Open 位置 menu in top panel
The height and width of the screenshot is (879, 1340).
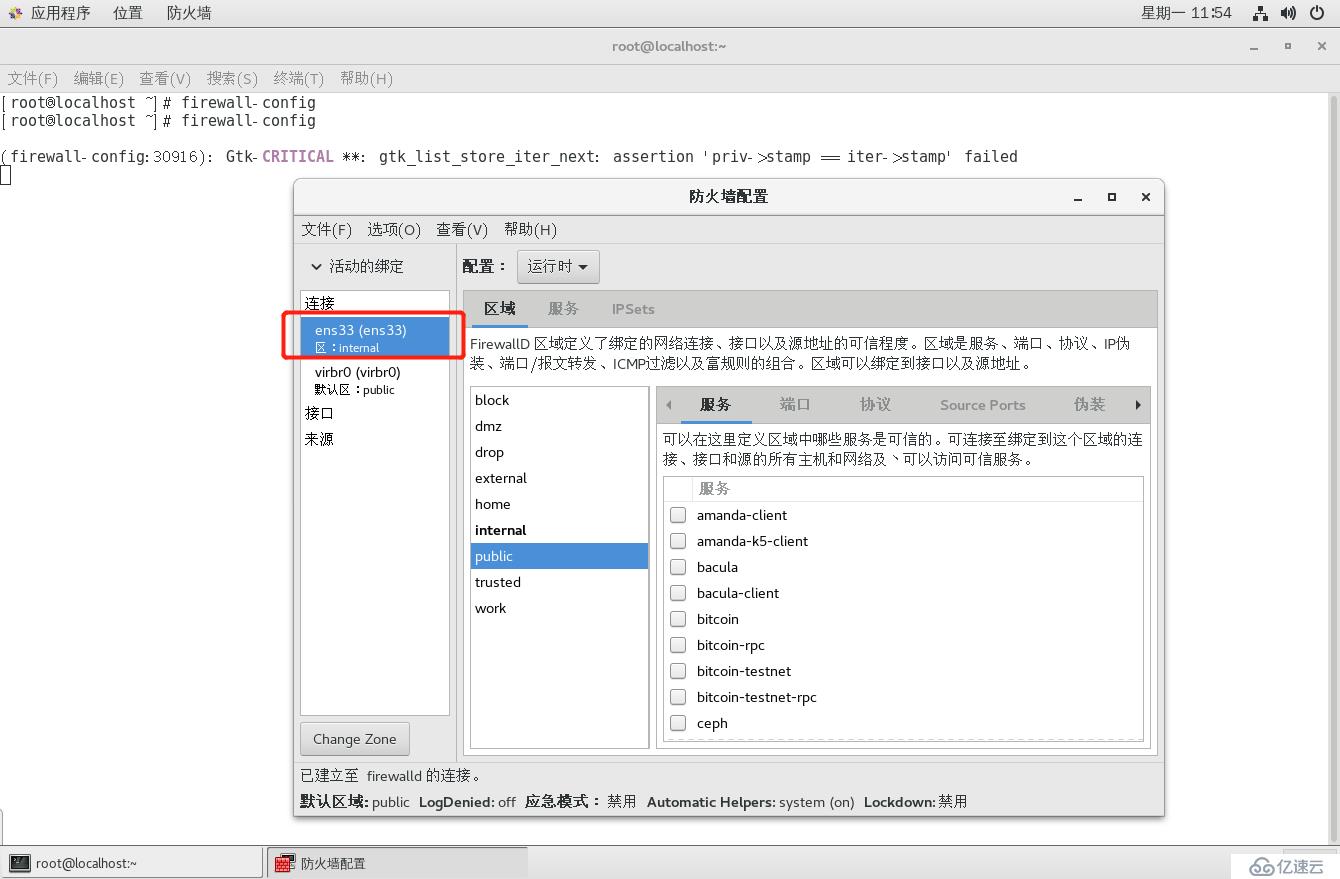pos(128,13)
